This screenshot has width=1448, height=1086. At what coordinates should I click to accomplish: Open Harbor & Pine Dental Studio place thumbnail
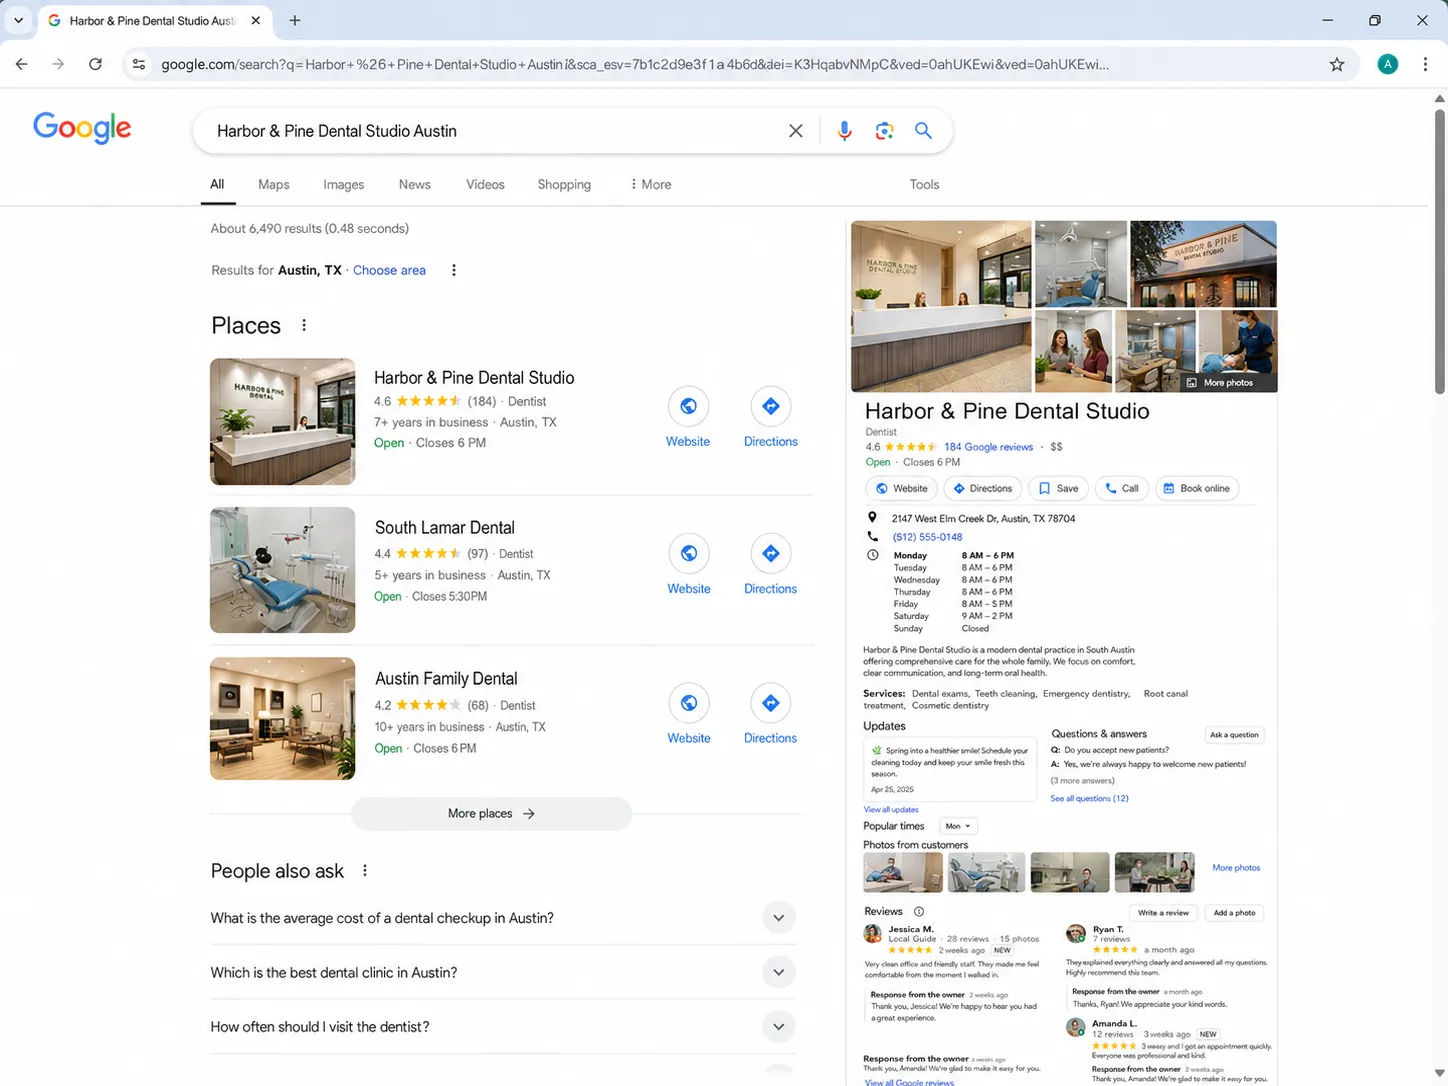point(282,421)
